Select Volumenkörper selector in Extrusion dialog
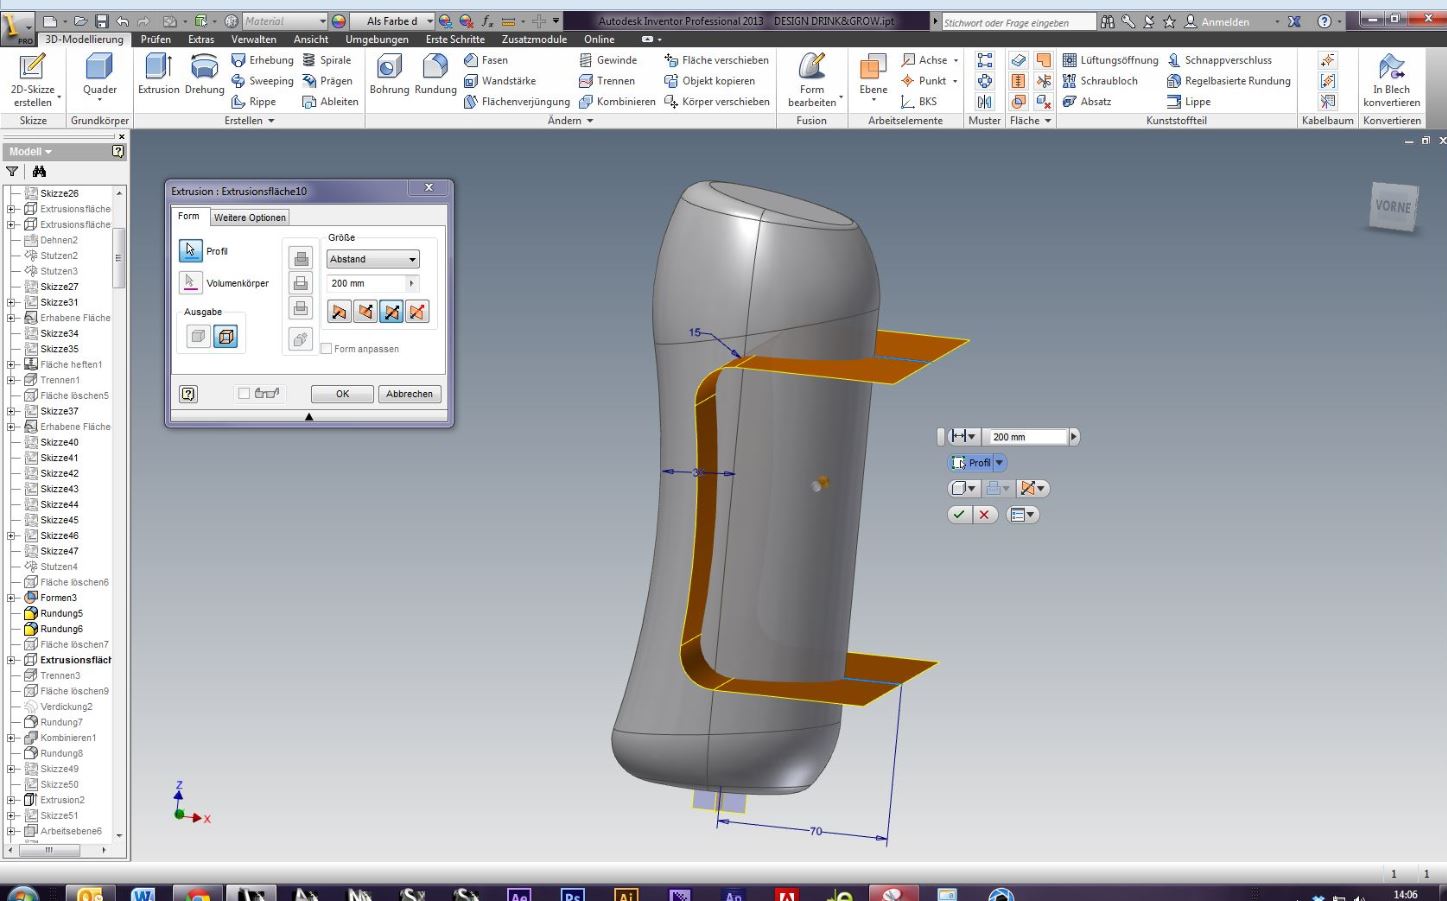 click(x=191, y=283)
